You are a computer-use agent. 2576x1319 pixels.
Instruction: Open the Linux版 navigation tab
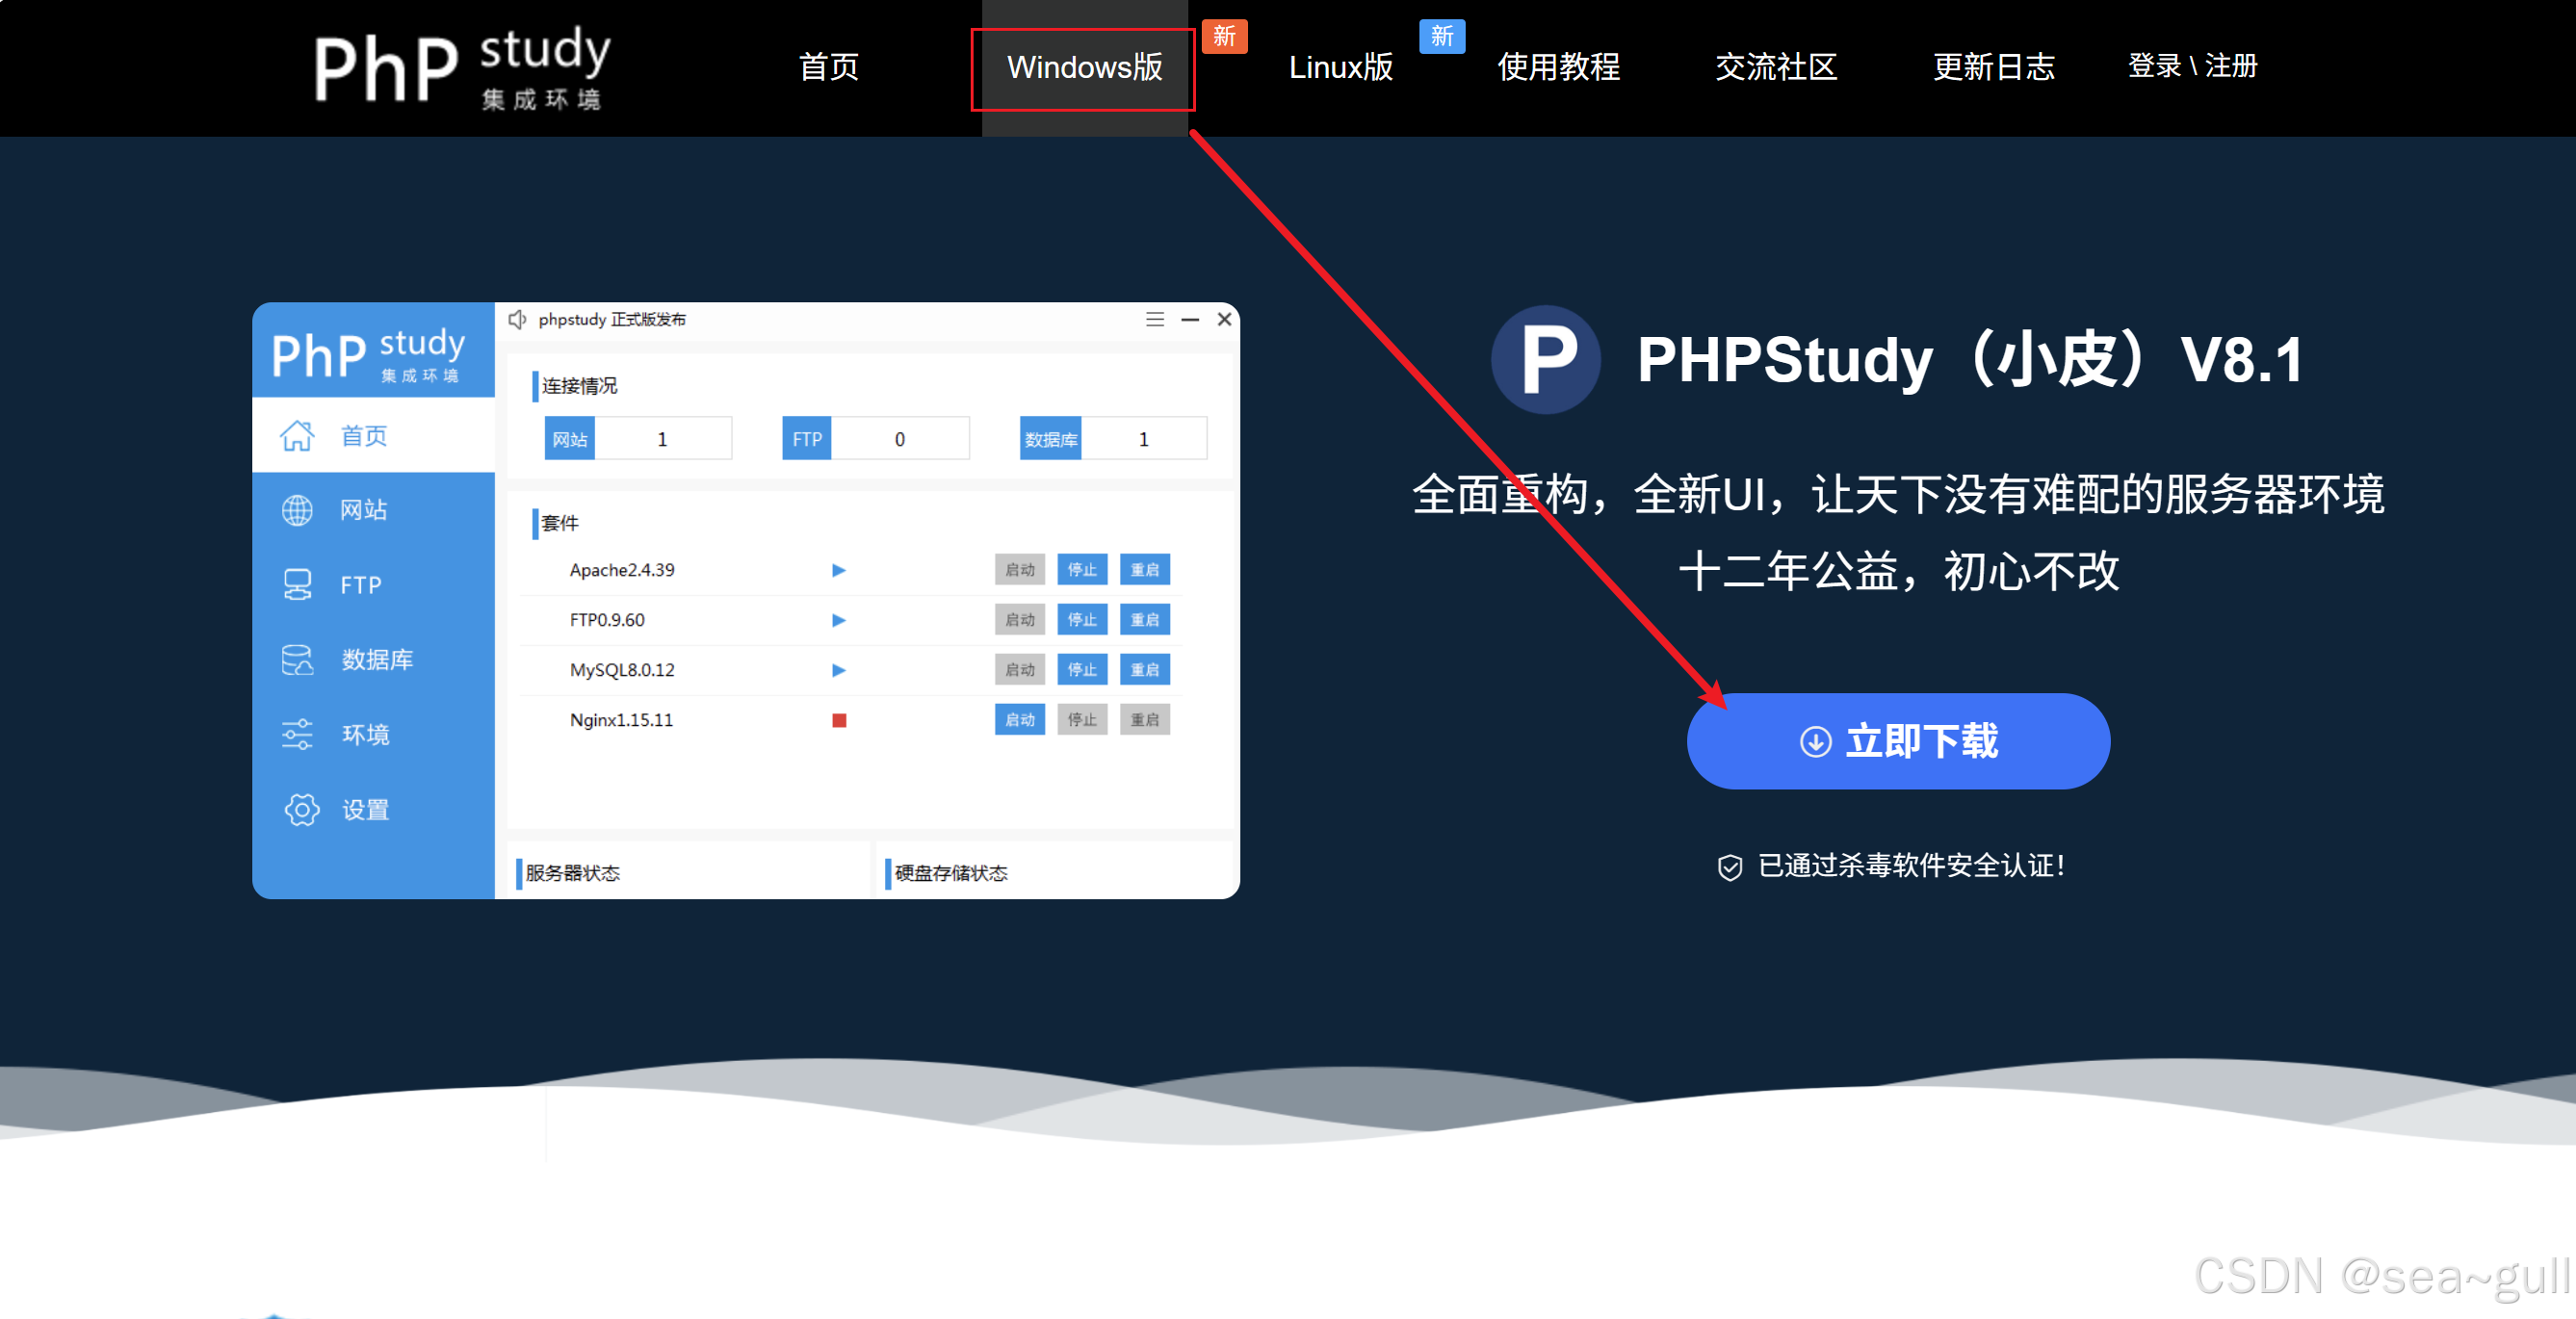tap(1340, 67)
